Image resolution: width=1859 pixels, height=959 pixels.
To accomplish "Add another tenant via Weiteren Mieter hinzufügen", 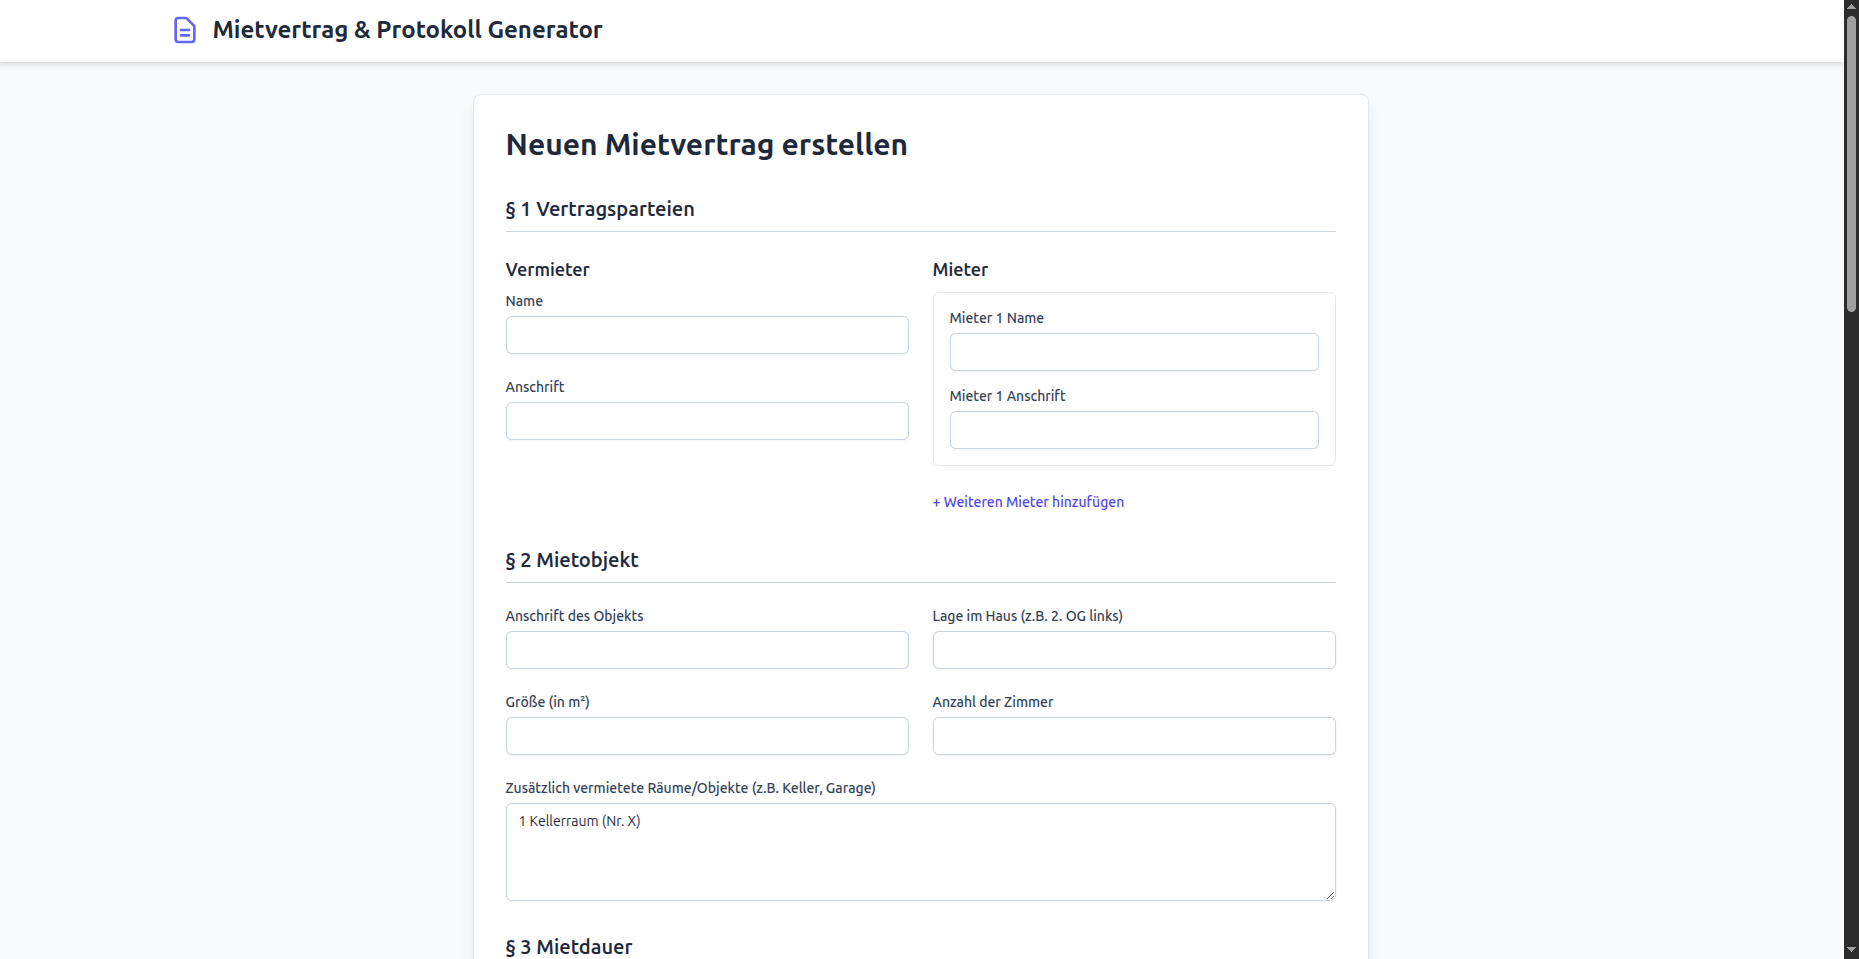I will (x=1028, y=502).
